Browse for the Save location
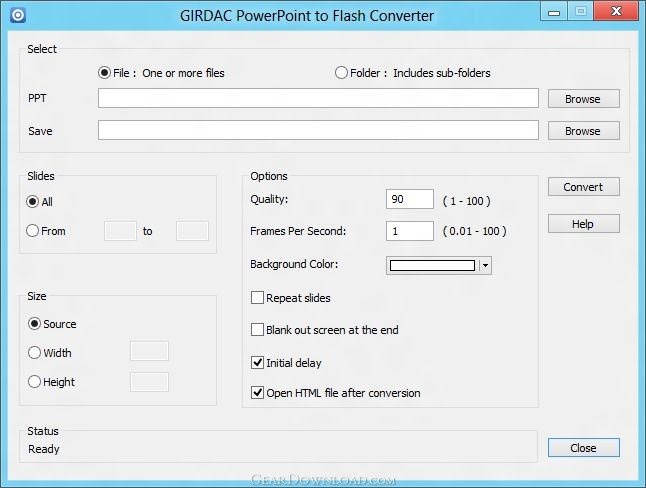 click(583, 131)
